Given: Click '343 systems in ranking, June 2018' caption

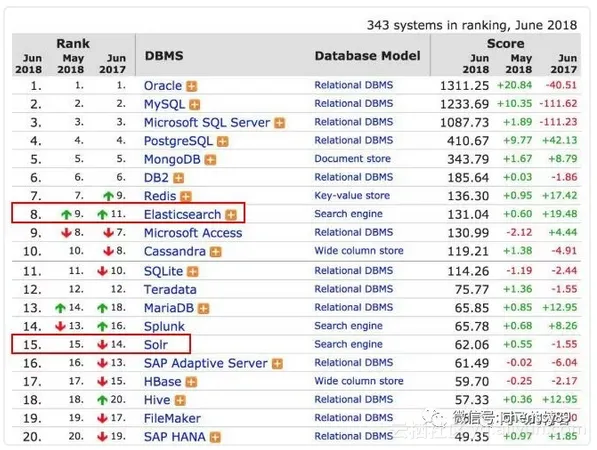Looking at the screenshot, I should click(x=472, y=25).
